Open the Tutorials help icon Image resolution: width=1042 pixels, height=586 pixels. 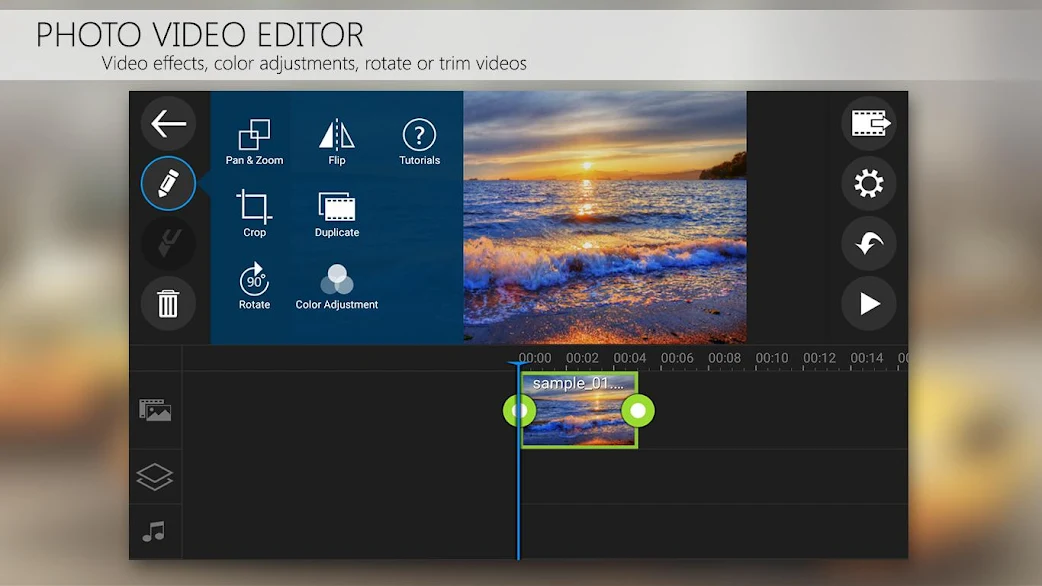point(419,142)
